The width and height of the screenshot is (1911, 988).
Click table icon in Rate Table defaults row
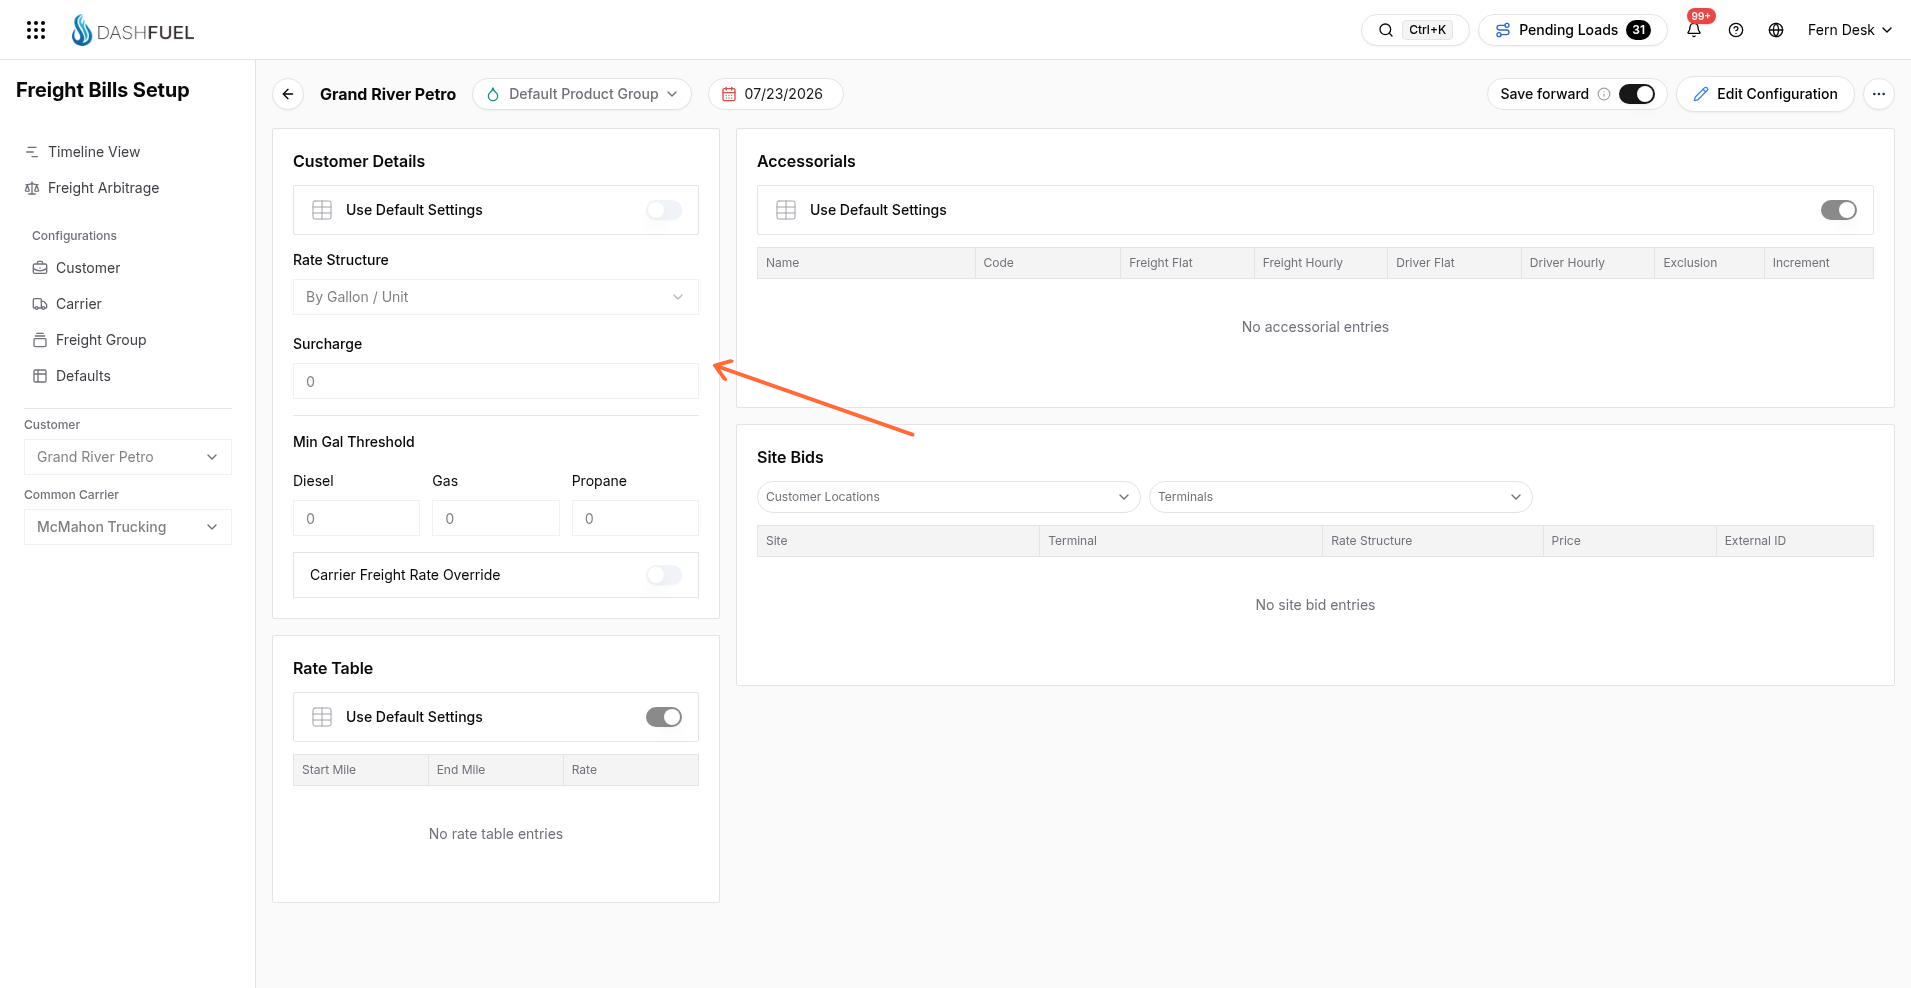(x=322, y=717)
